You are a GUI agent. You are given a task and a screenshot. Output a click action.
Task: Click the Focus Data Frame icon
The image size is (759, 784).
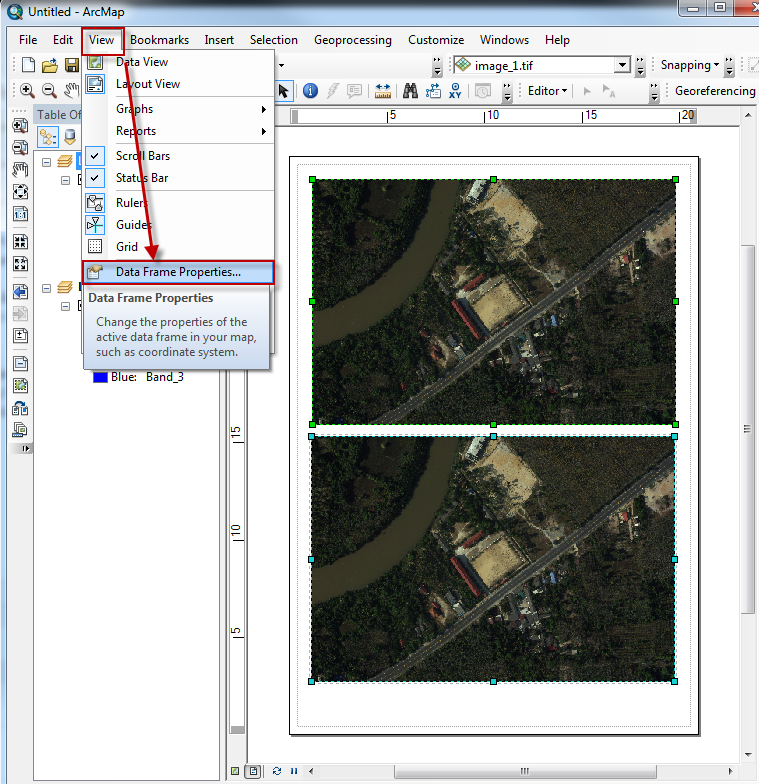click(x=20, y=386)
